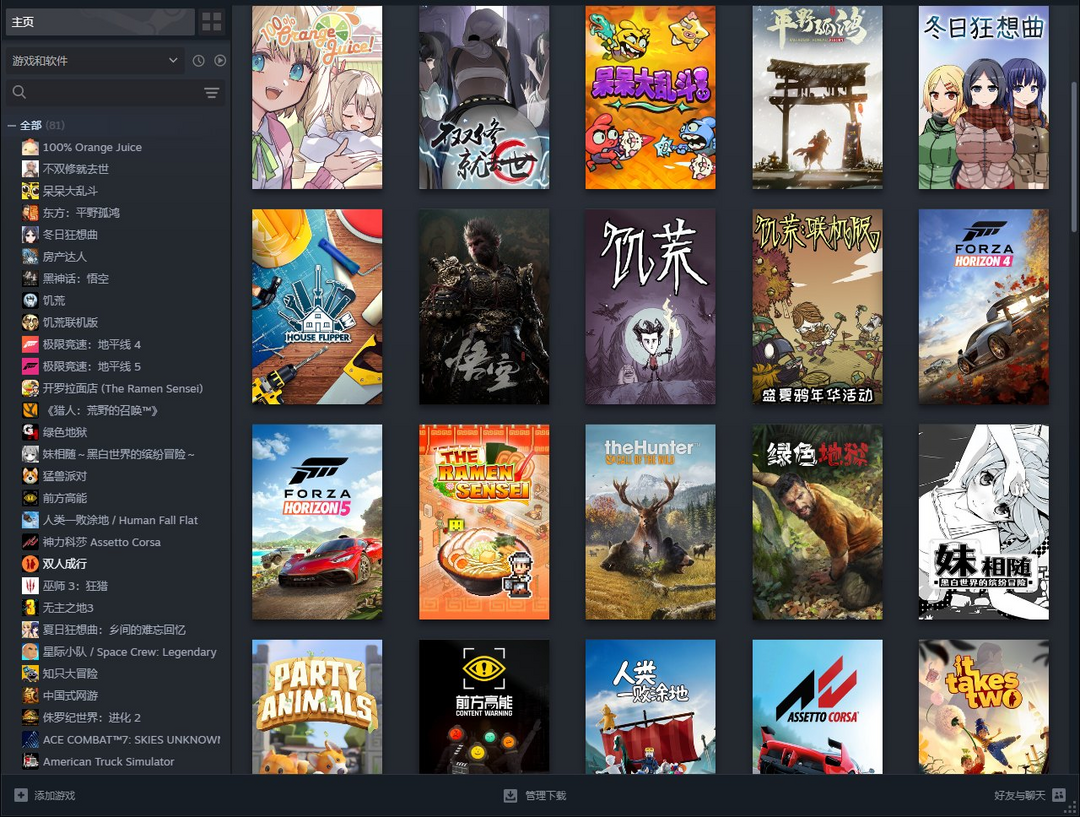Click the 极限竞速: 地平线 5 list icon
This screenshot has width=1080, height=817.
coord(30,366)
